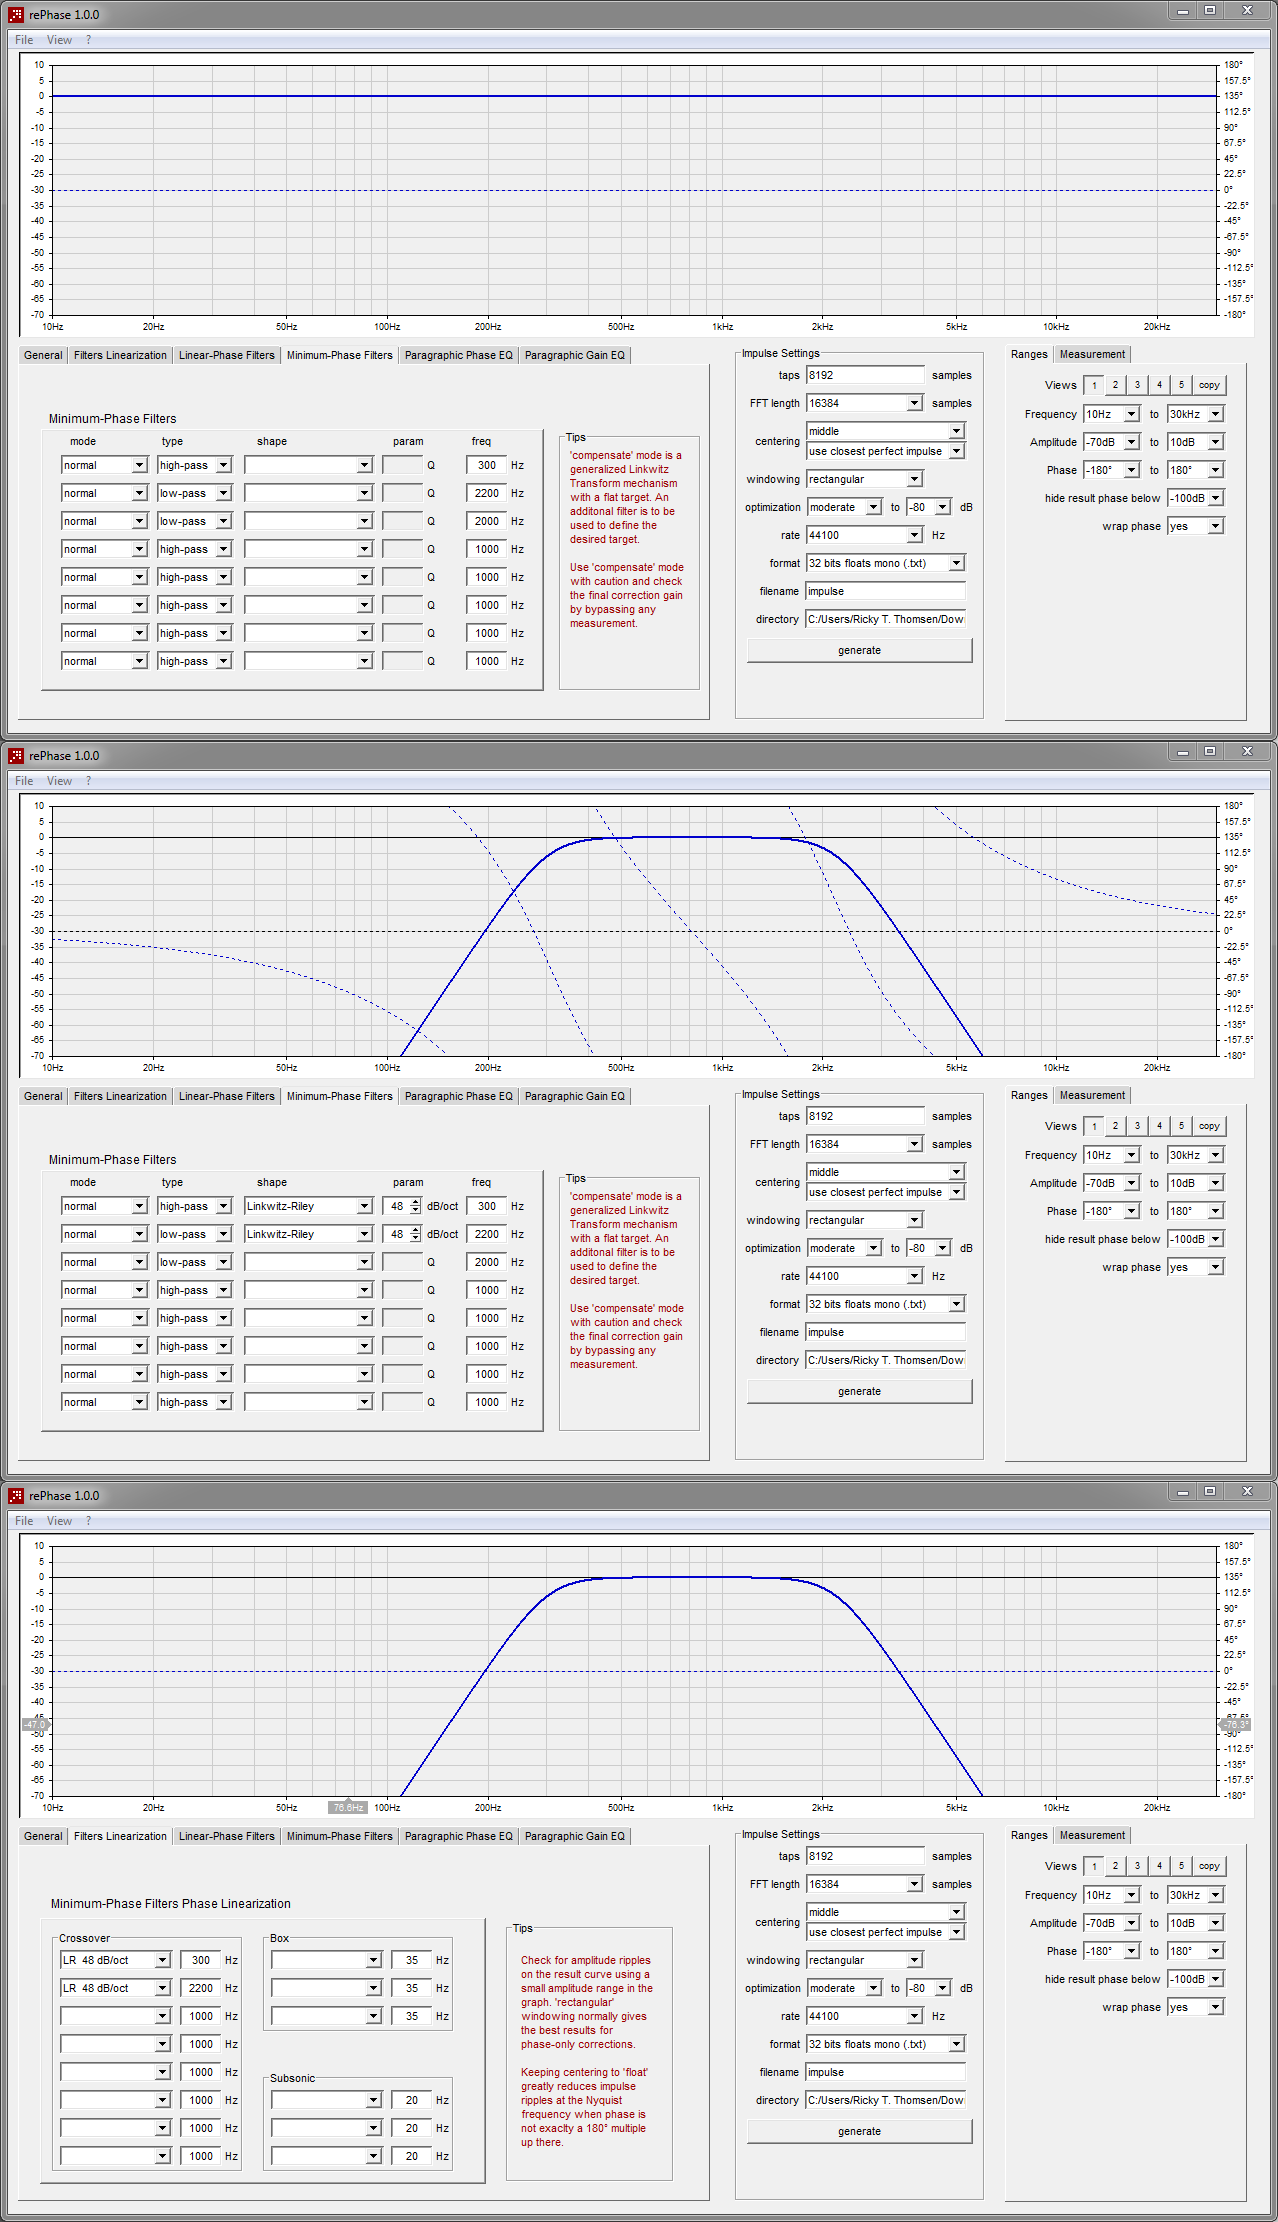1278x2222 pixels.
Task: Select view 1 button in top window
Action: (1094, 385)
